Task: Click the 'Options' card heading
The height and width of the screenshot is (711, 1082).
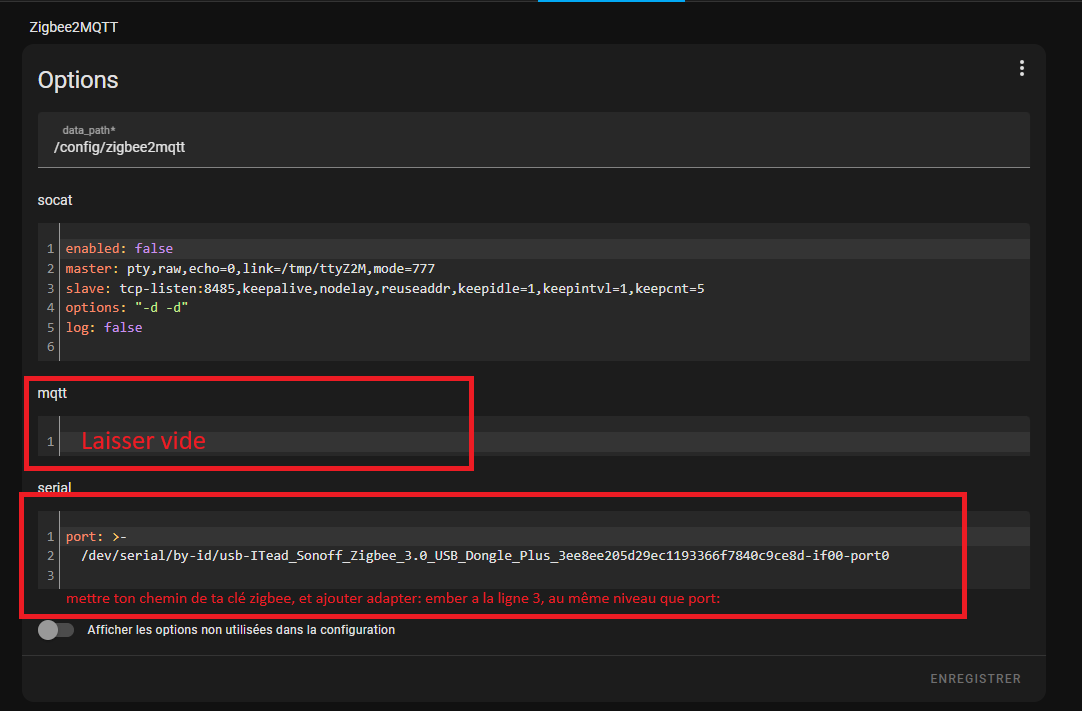Action: point(78,80)
